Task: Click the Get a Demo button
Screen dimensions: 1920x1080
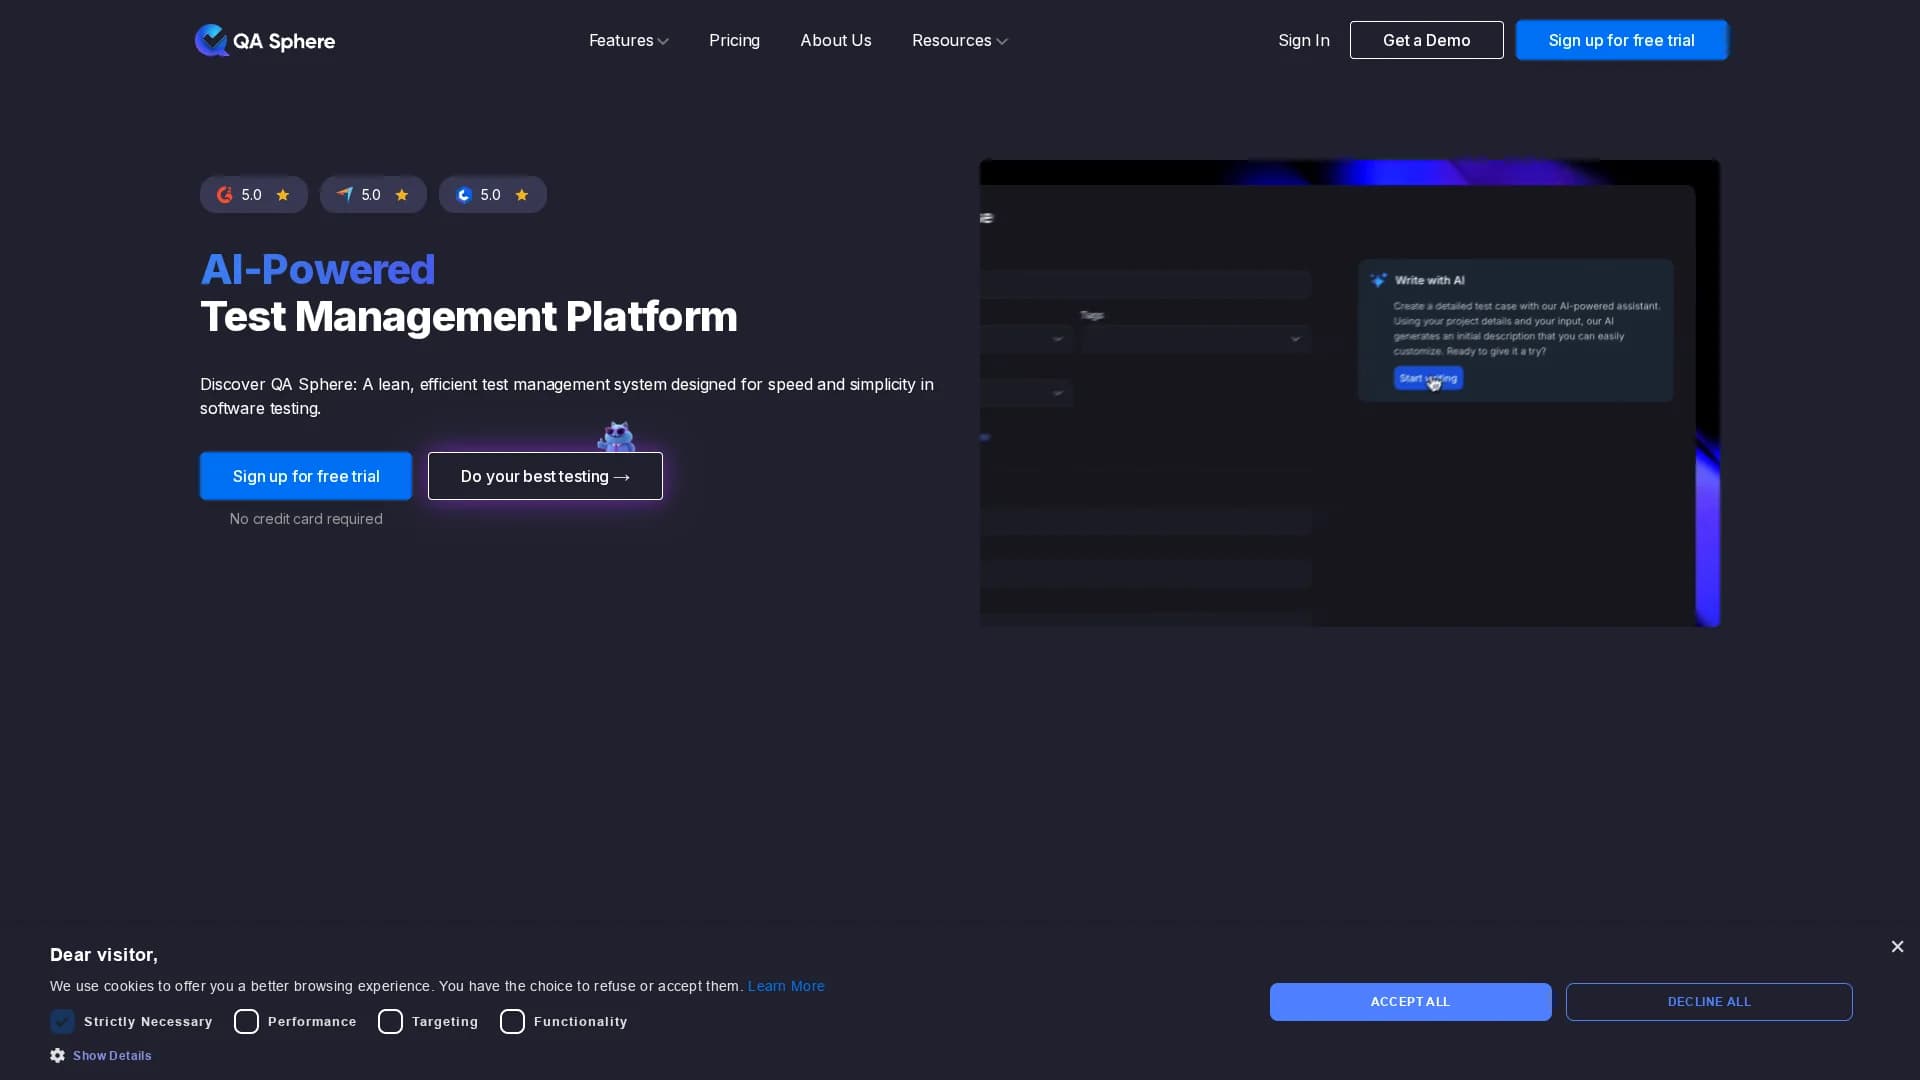Action: click(1426, 40)
